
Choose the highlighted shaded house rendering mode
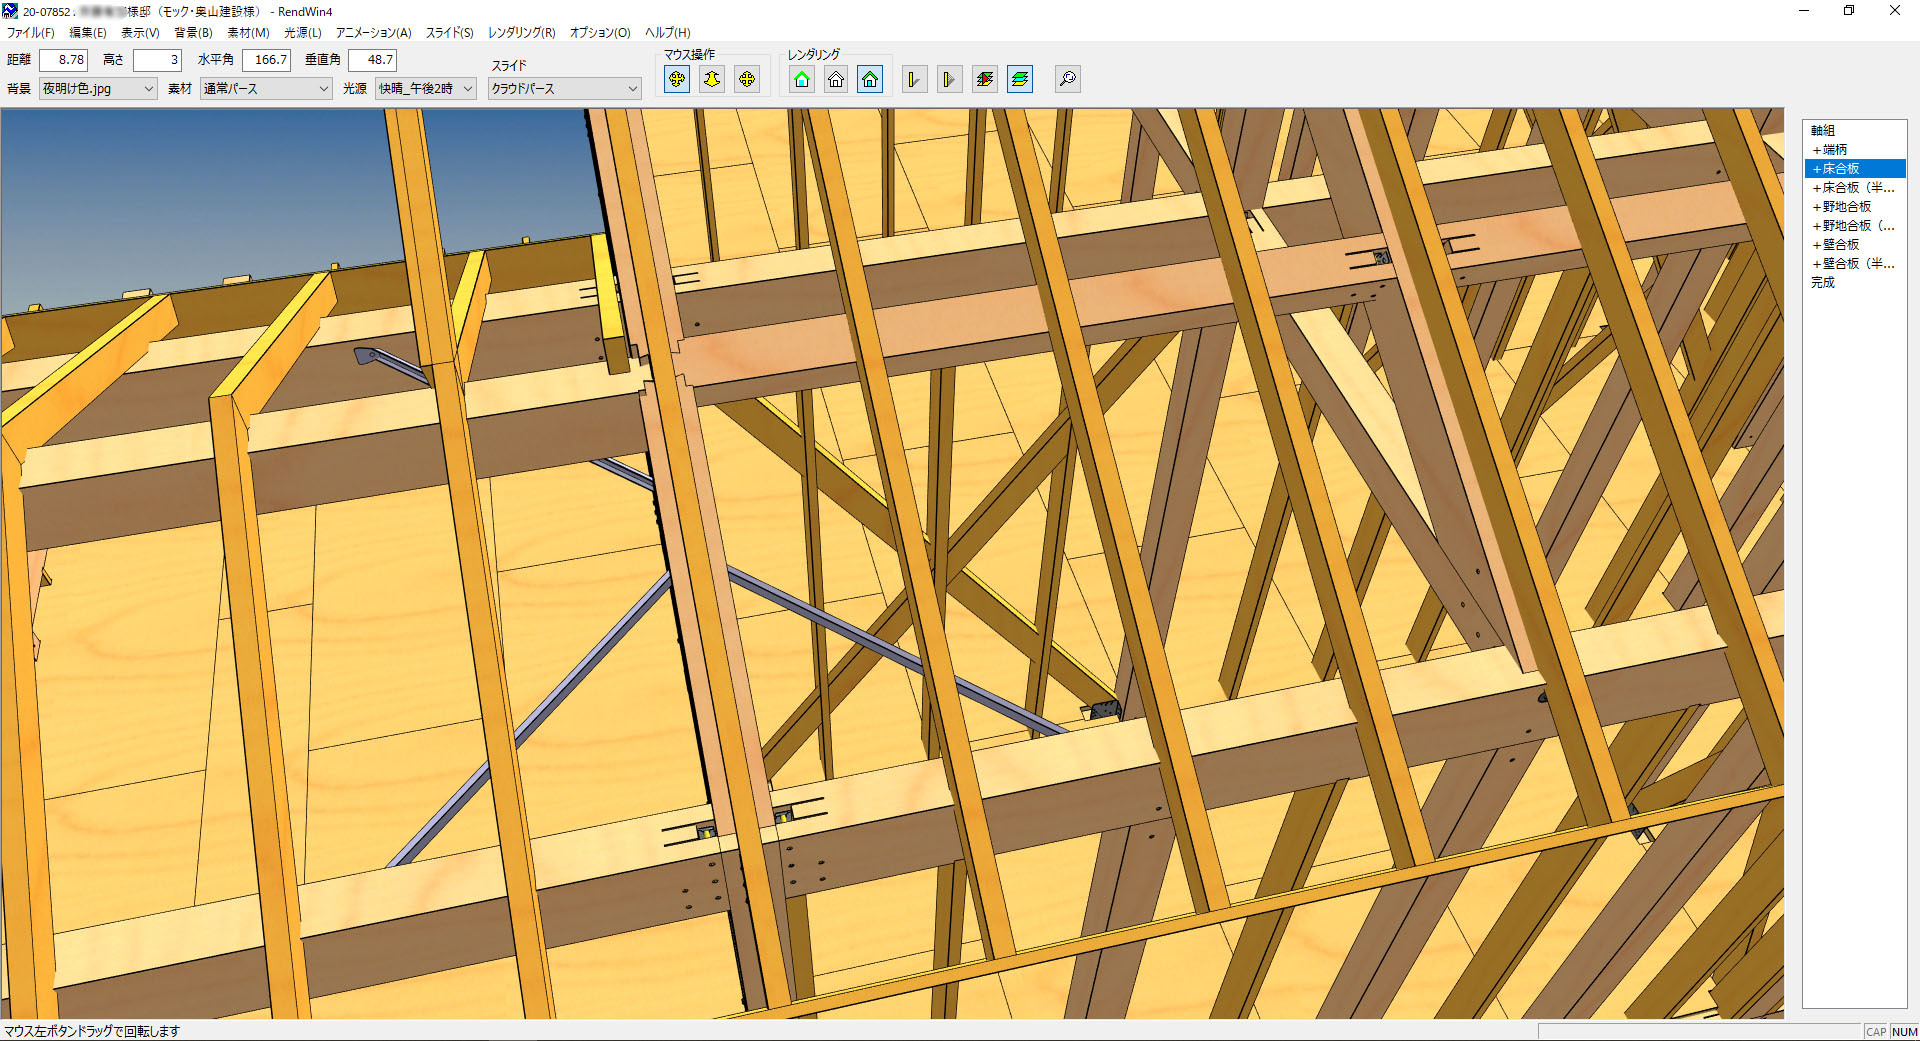click(870, 79)
